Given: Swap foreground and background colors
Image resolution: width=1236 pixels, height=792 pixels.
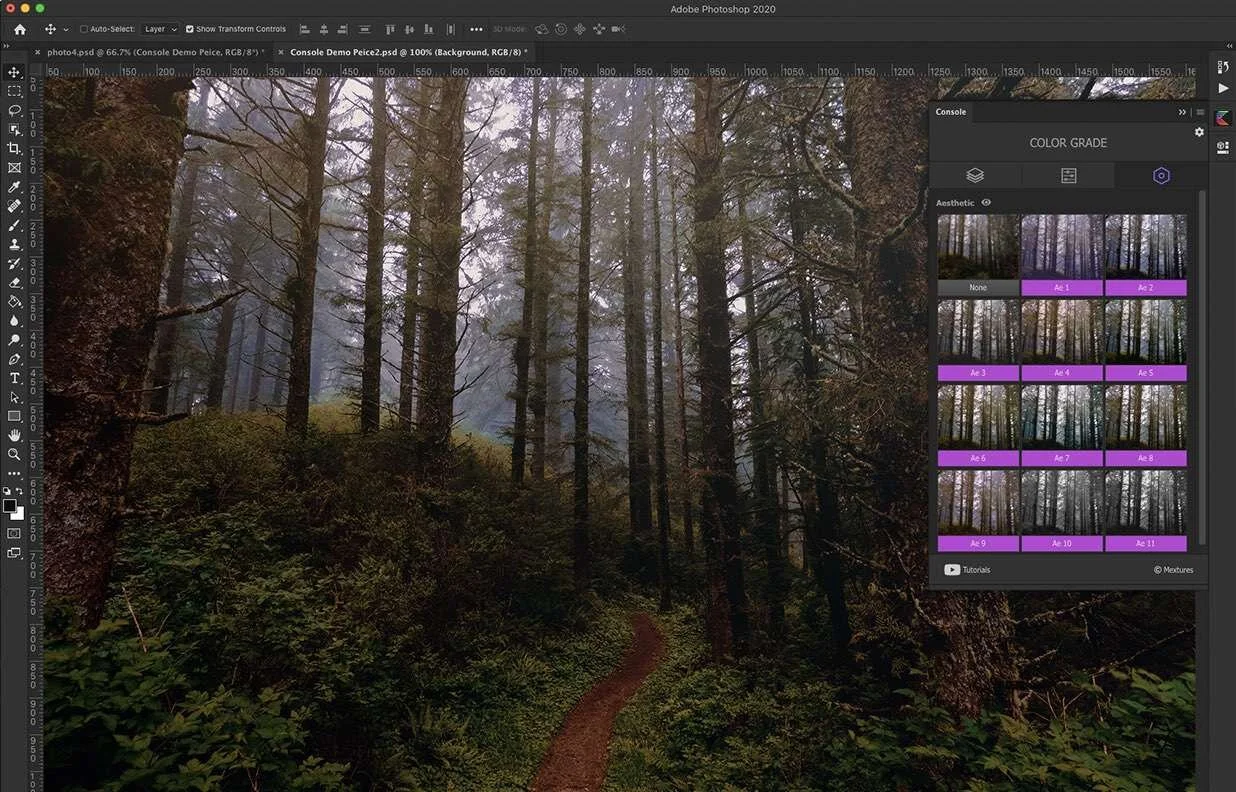Looking at the screenshot, I should tap(19, 491).
